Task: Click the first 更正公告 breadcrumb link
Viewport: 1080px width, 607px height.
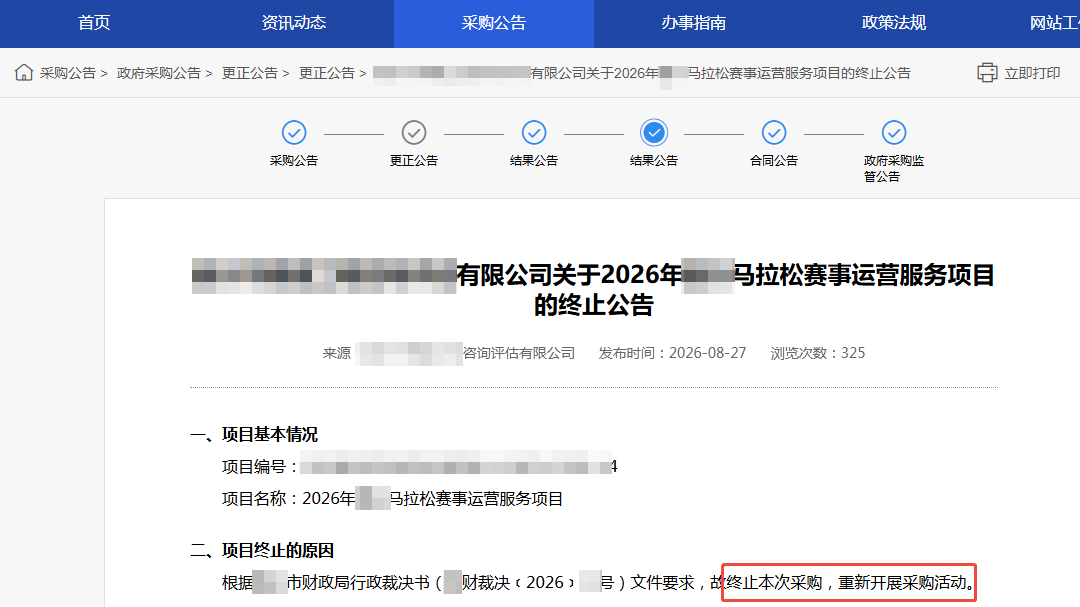Action: (x=249, y=73)
